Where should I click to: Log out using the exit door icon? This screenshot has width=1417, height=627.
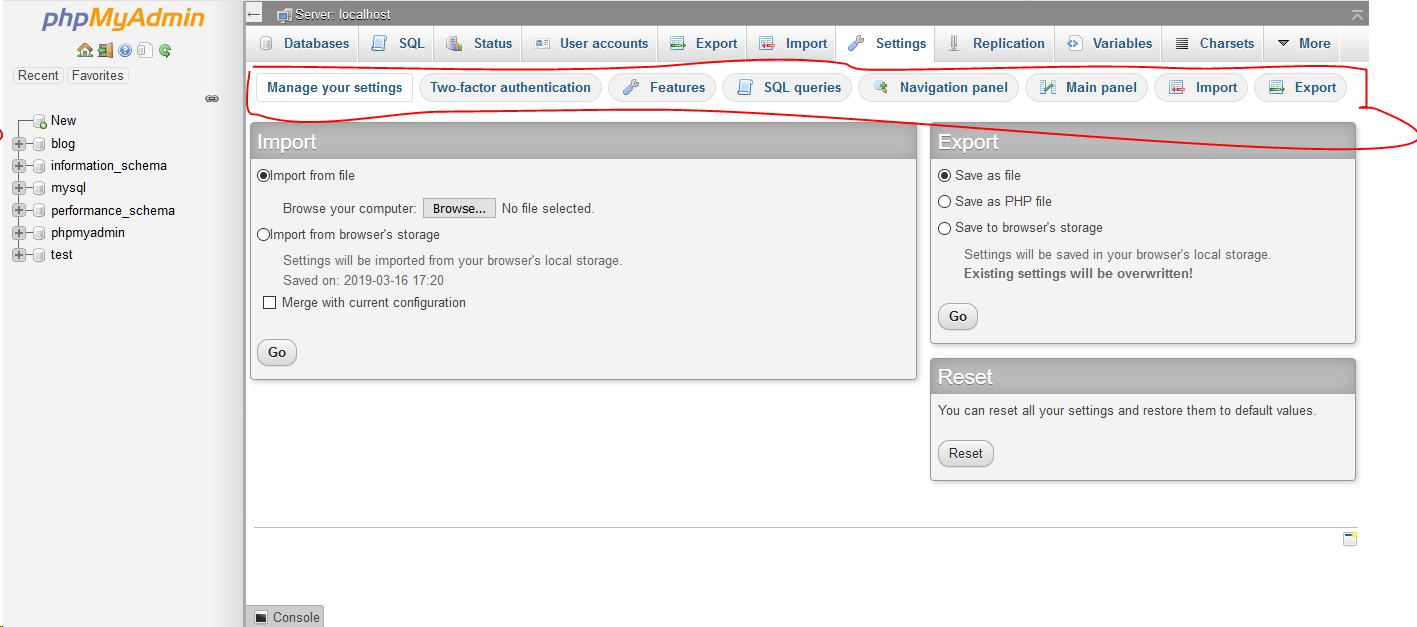(105, 50)
